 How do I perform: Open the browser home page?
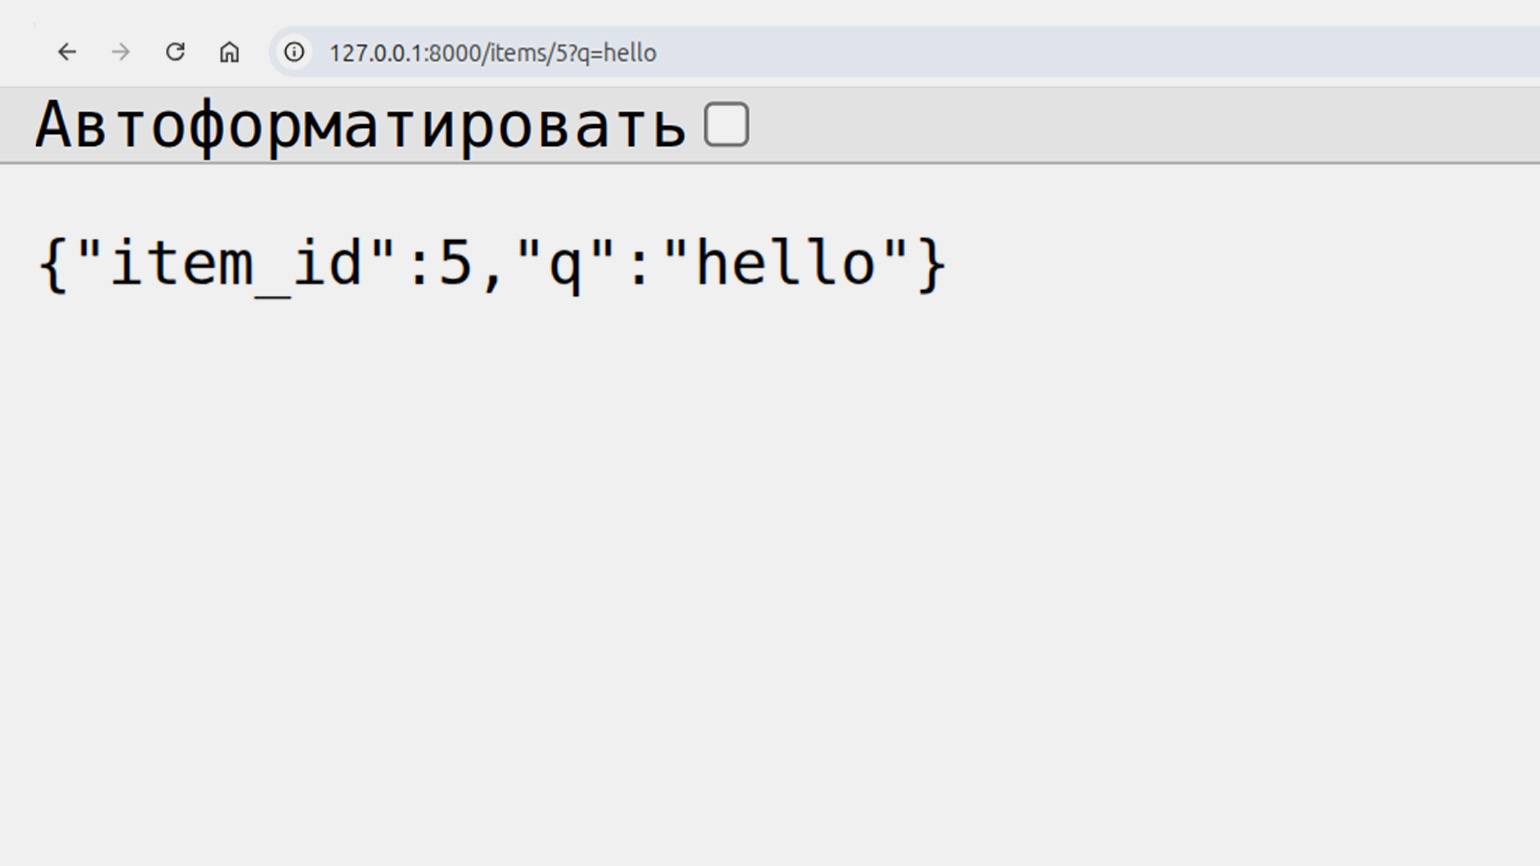229,52
